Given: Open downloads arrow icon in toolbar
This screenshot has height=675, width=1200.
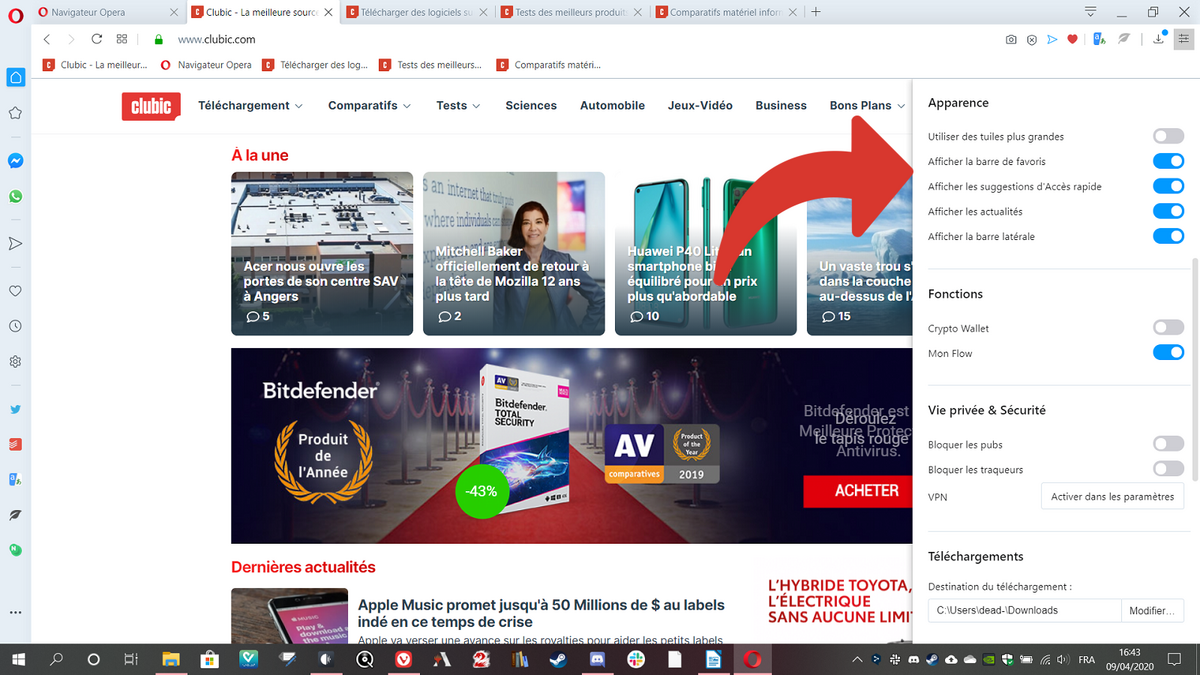Looking at the screenshot, I should [1159, 39].
